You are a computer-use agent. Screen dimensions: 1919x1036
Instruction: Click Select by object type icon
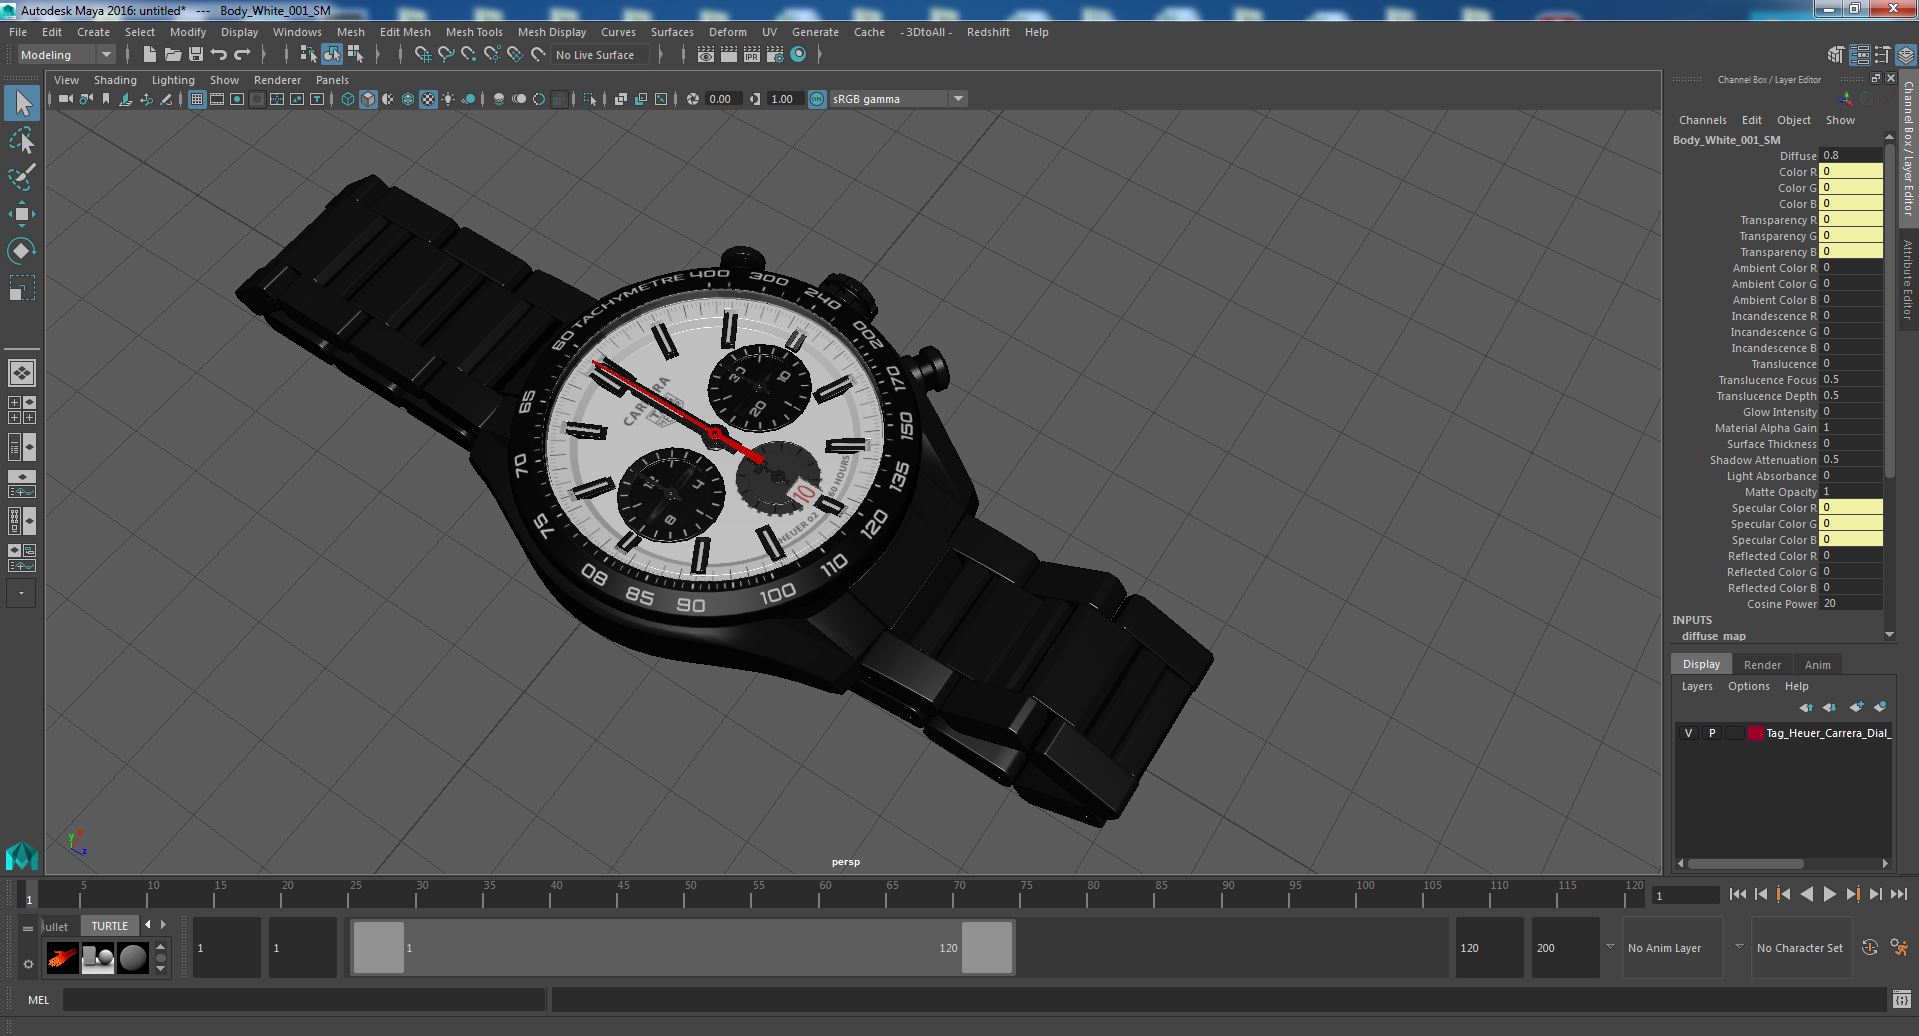pyautogui.click(x=331, y=55)
